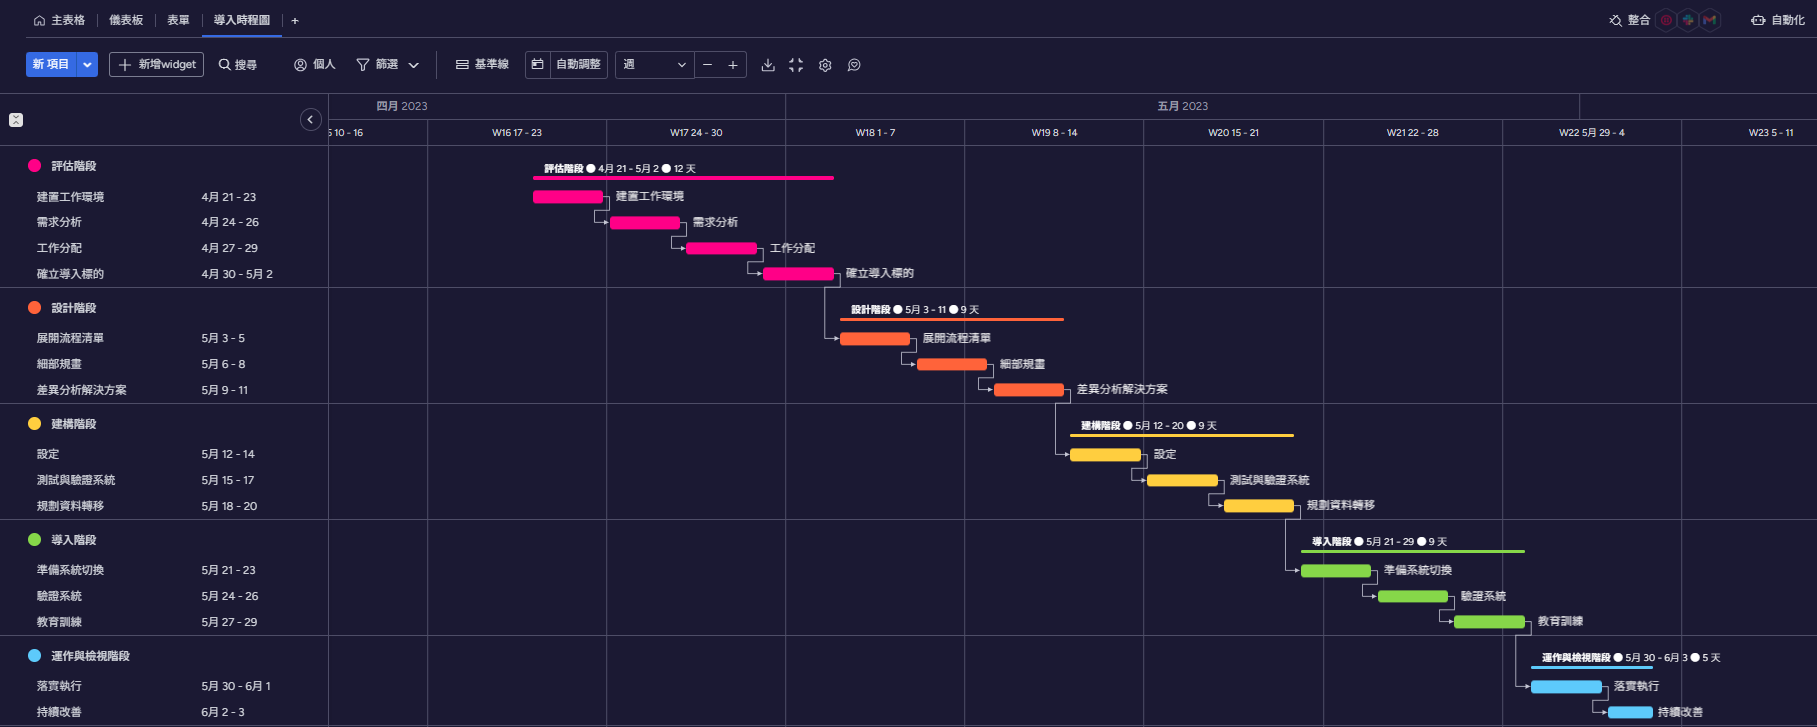Image resolution: width=1817 pixels, height=727 pixels.
Task: Open the Slack integration icon
Action: pos(1688,20)
